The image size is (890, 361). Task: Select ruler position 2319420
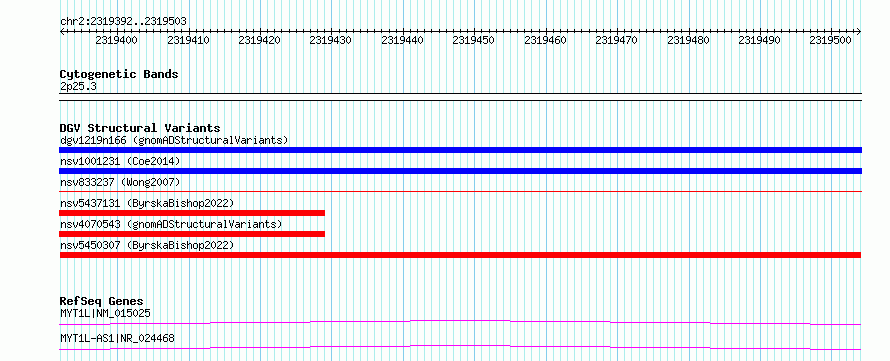click(x=259, y=40)
